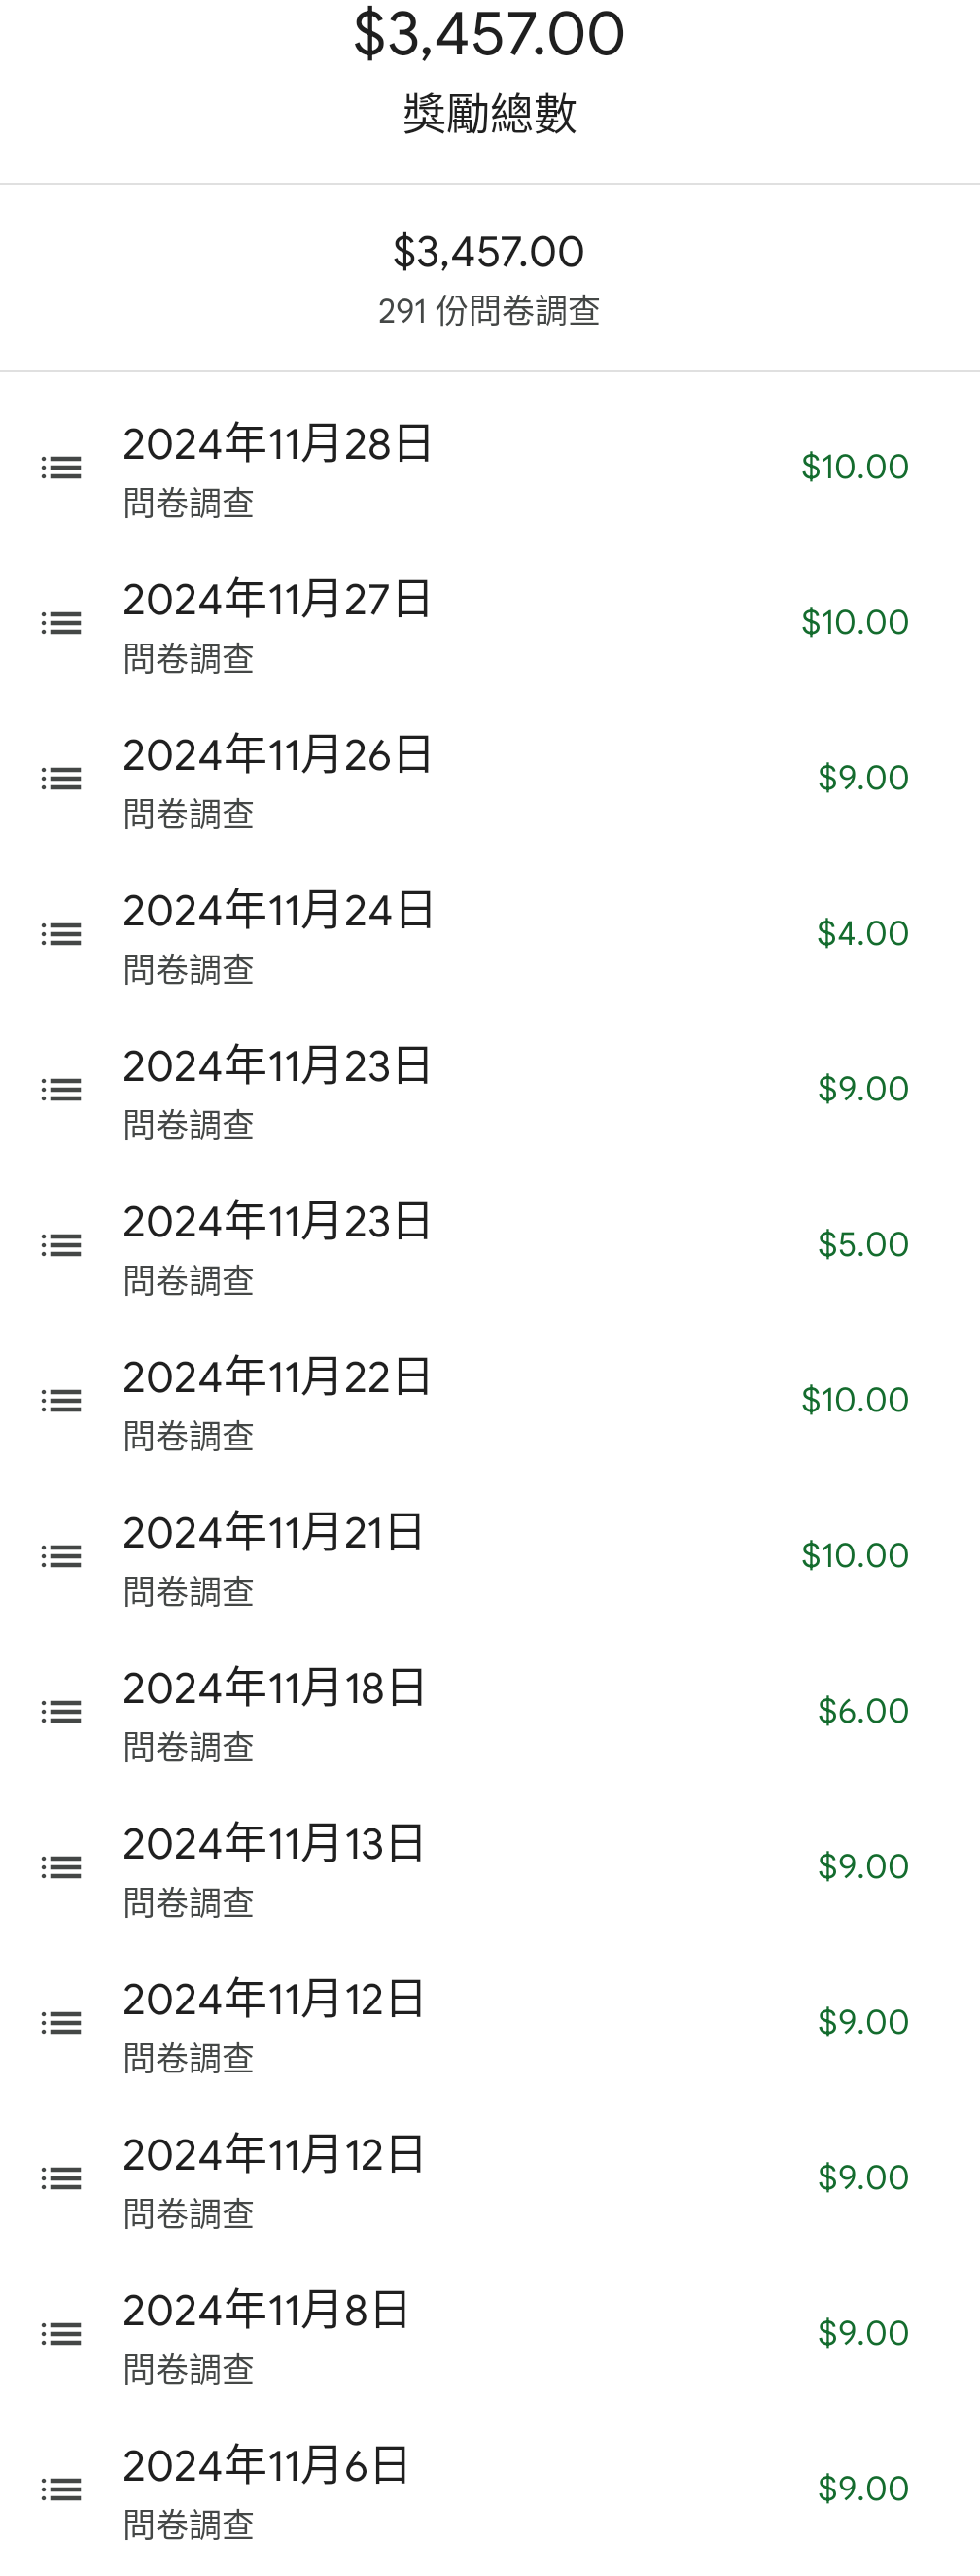The width and height of the screenshot is (980, 2576).
Task: Click the list icon beside 2024年11月28日
Action: pyautogui.click(x=61, y=468)
